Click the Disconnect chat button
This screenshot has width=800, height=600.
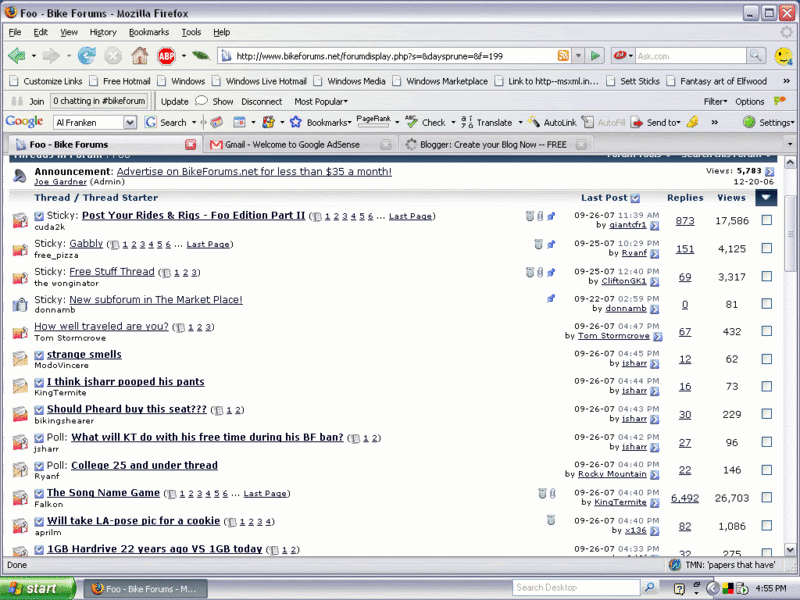click(x=262, y=102)
